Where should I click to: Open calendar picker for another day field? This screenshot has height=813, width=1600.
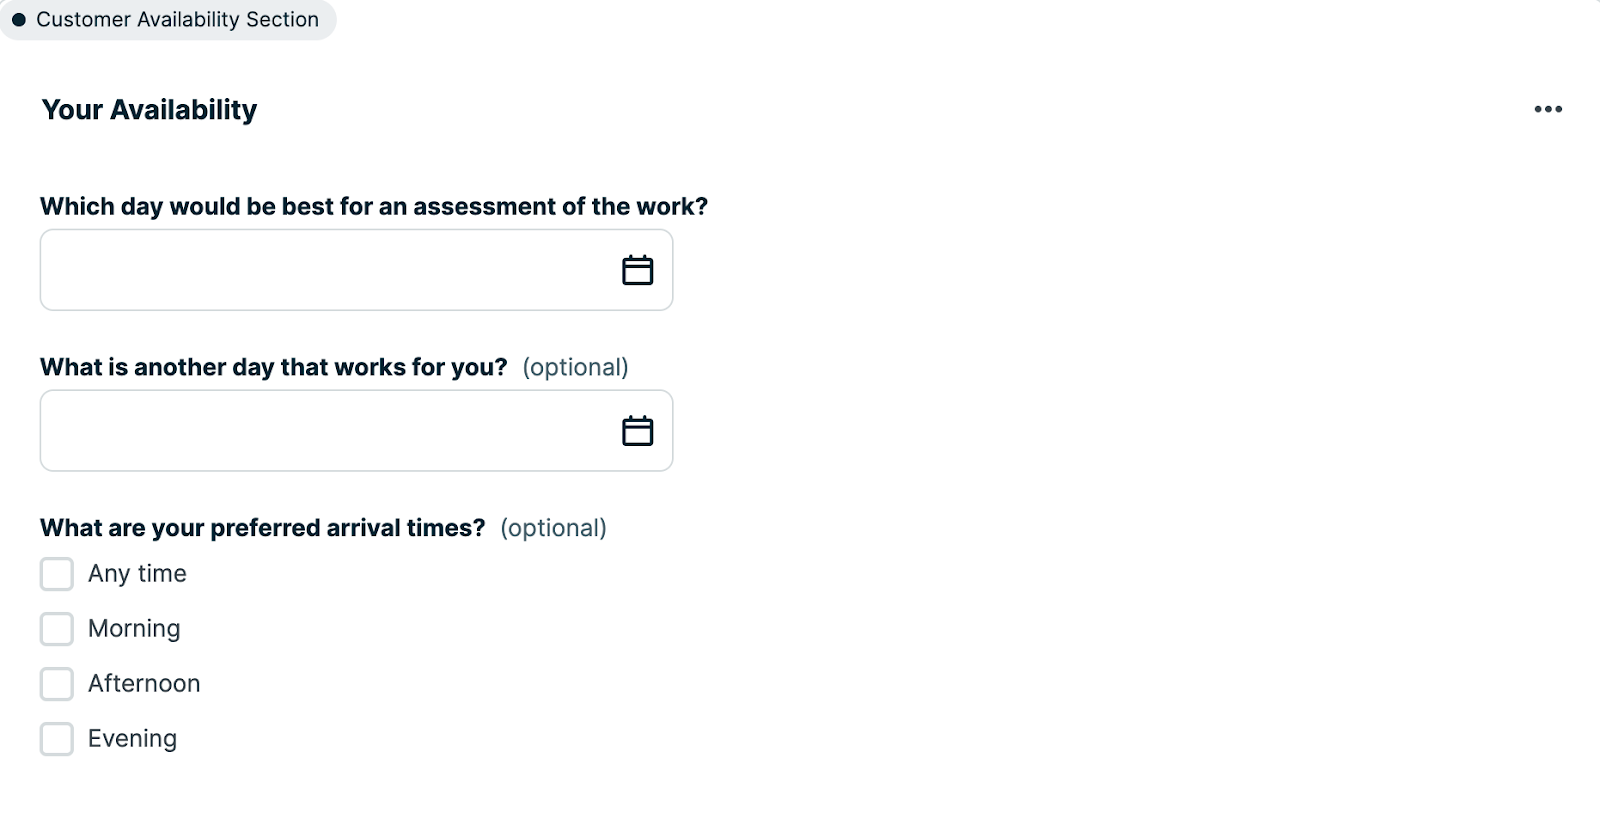(637, 431)
